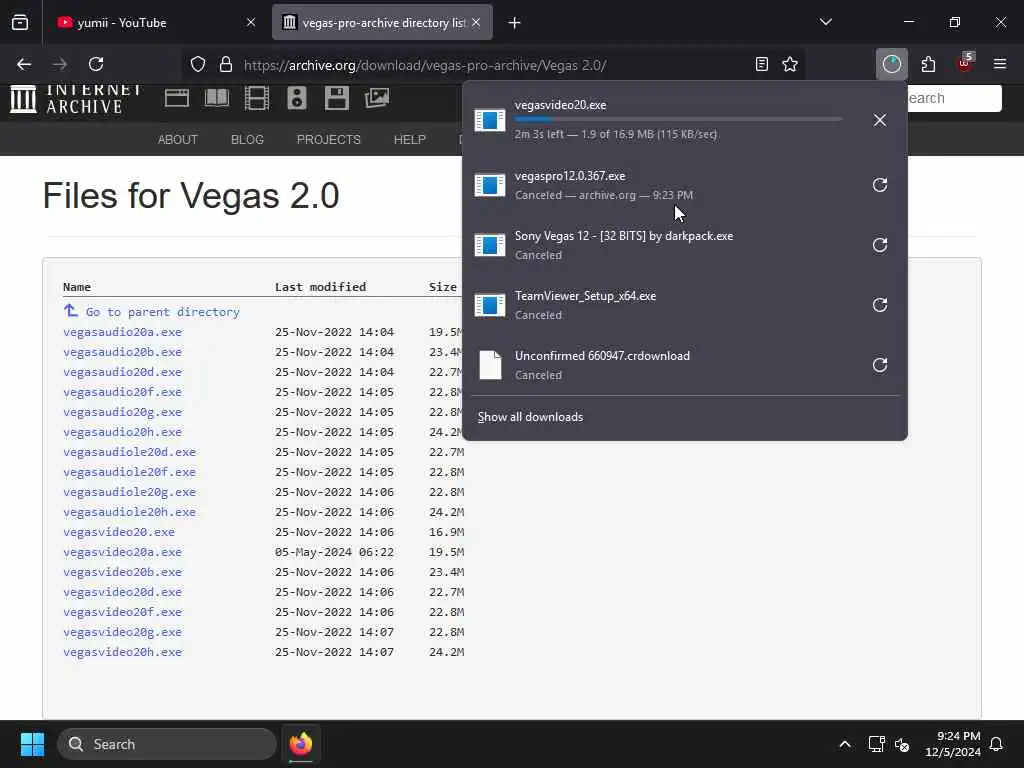The width and height of the screenshot is (1024, 768).
Task: Open Internet Archive web section icon
Action: (176, 98)
